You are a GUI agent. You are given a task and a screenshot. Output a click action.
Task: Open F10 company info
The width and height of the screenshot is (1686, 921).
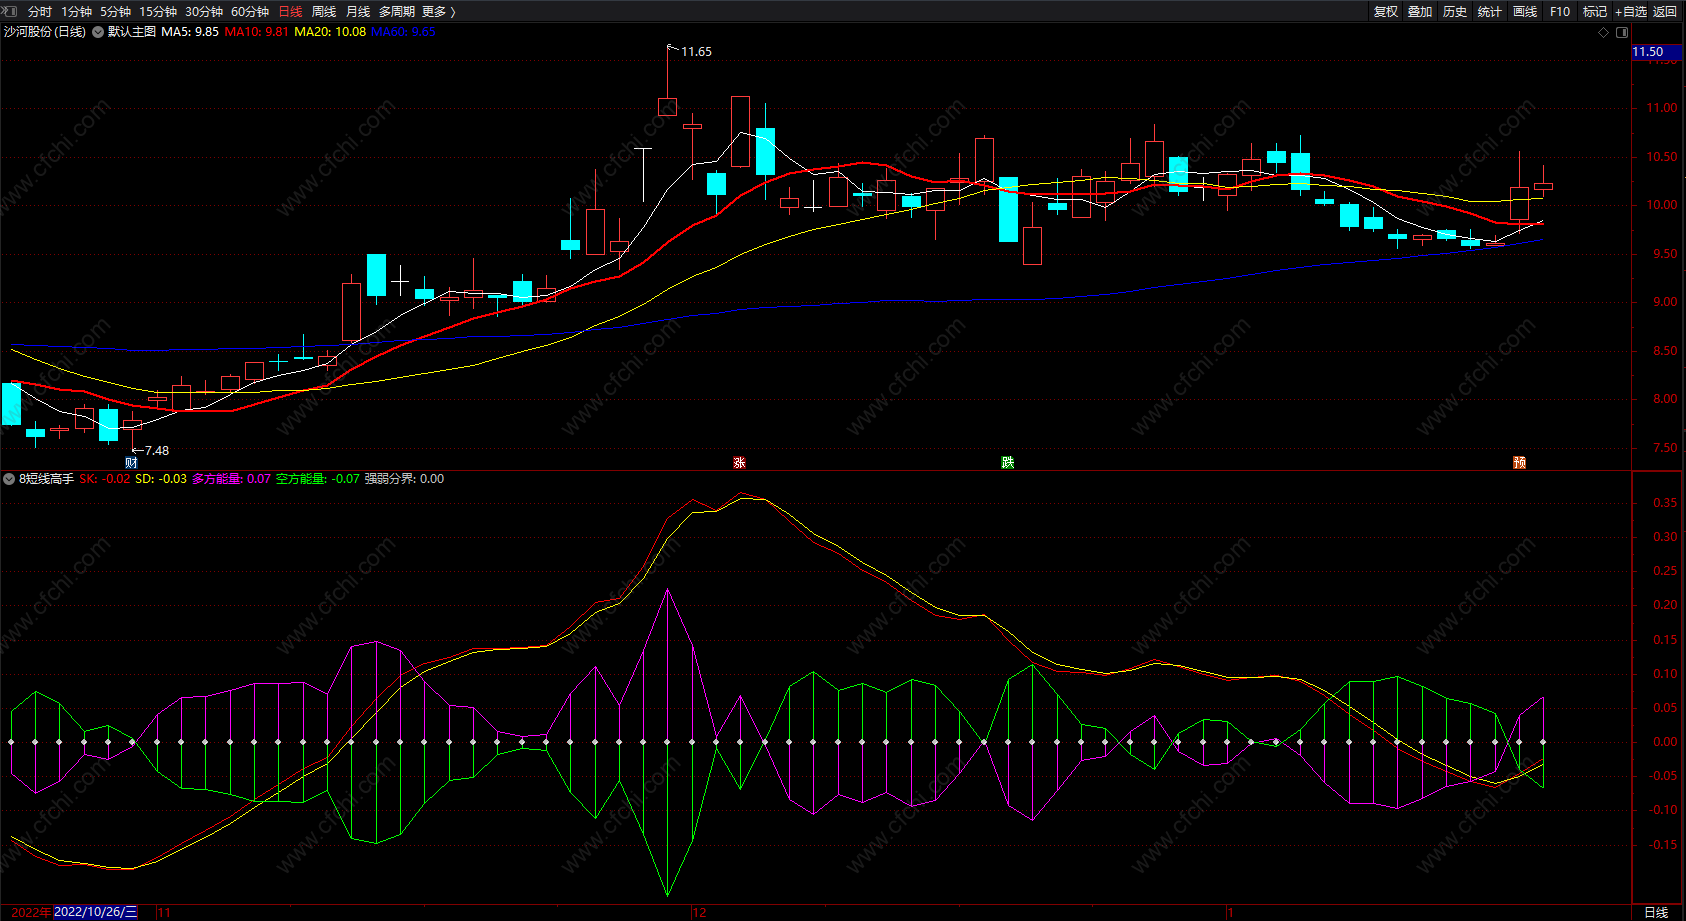[x=1560, y=11]
